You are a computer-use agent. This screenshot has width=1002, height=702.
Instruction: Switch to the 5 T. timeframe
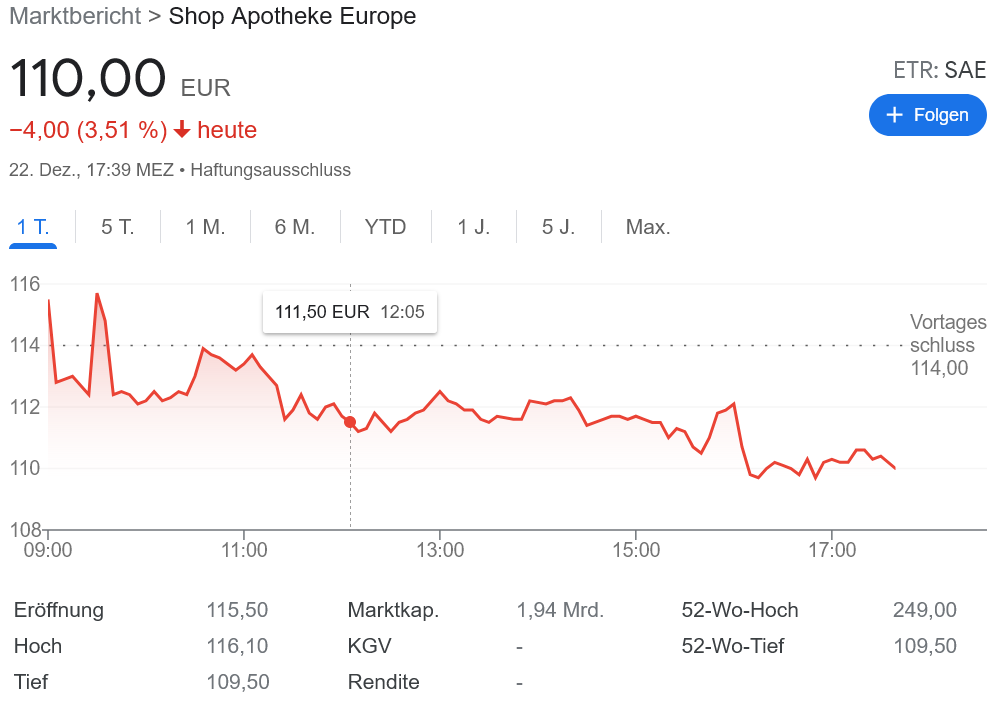click(x=117, y=227)
